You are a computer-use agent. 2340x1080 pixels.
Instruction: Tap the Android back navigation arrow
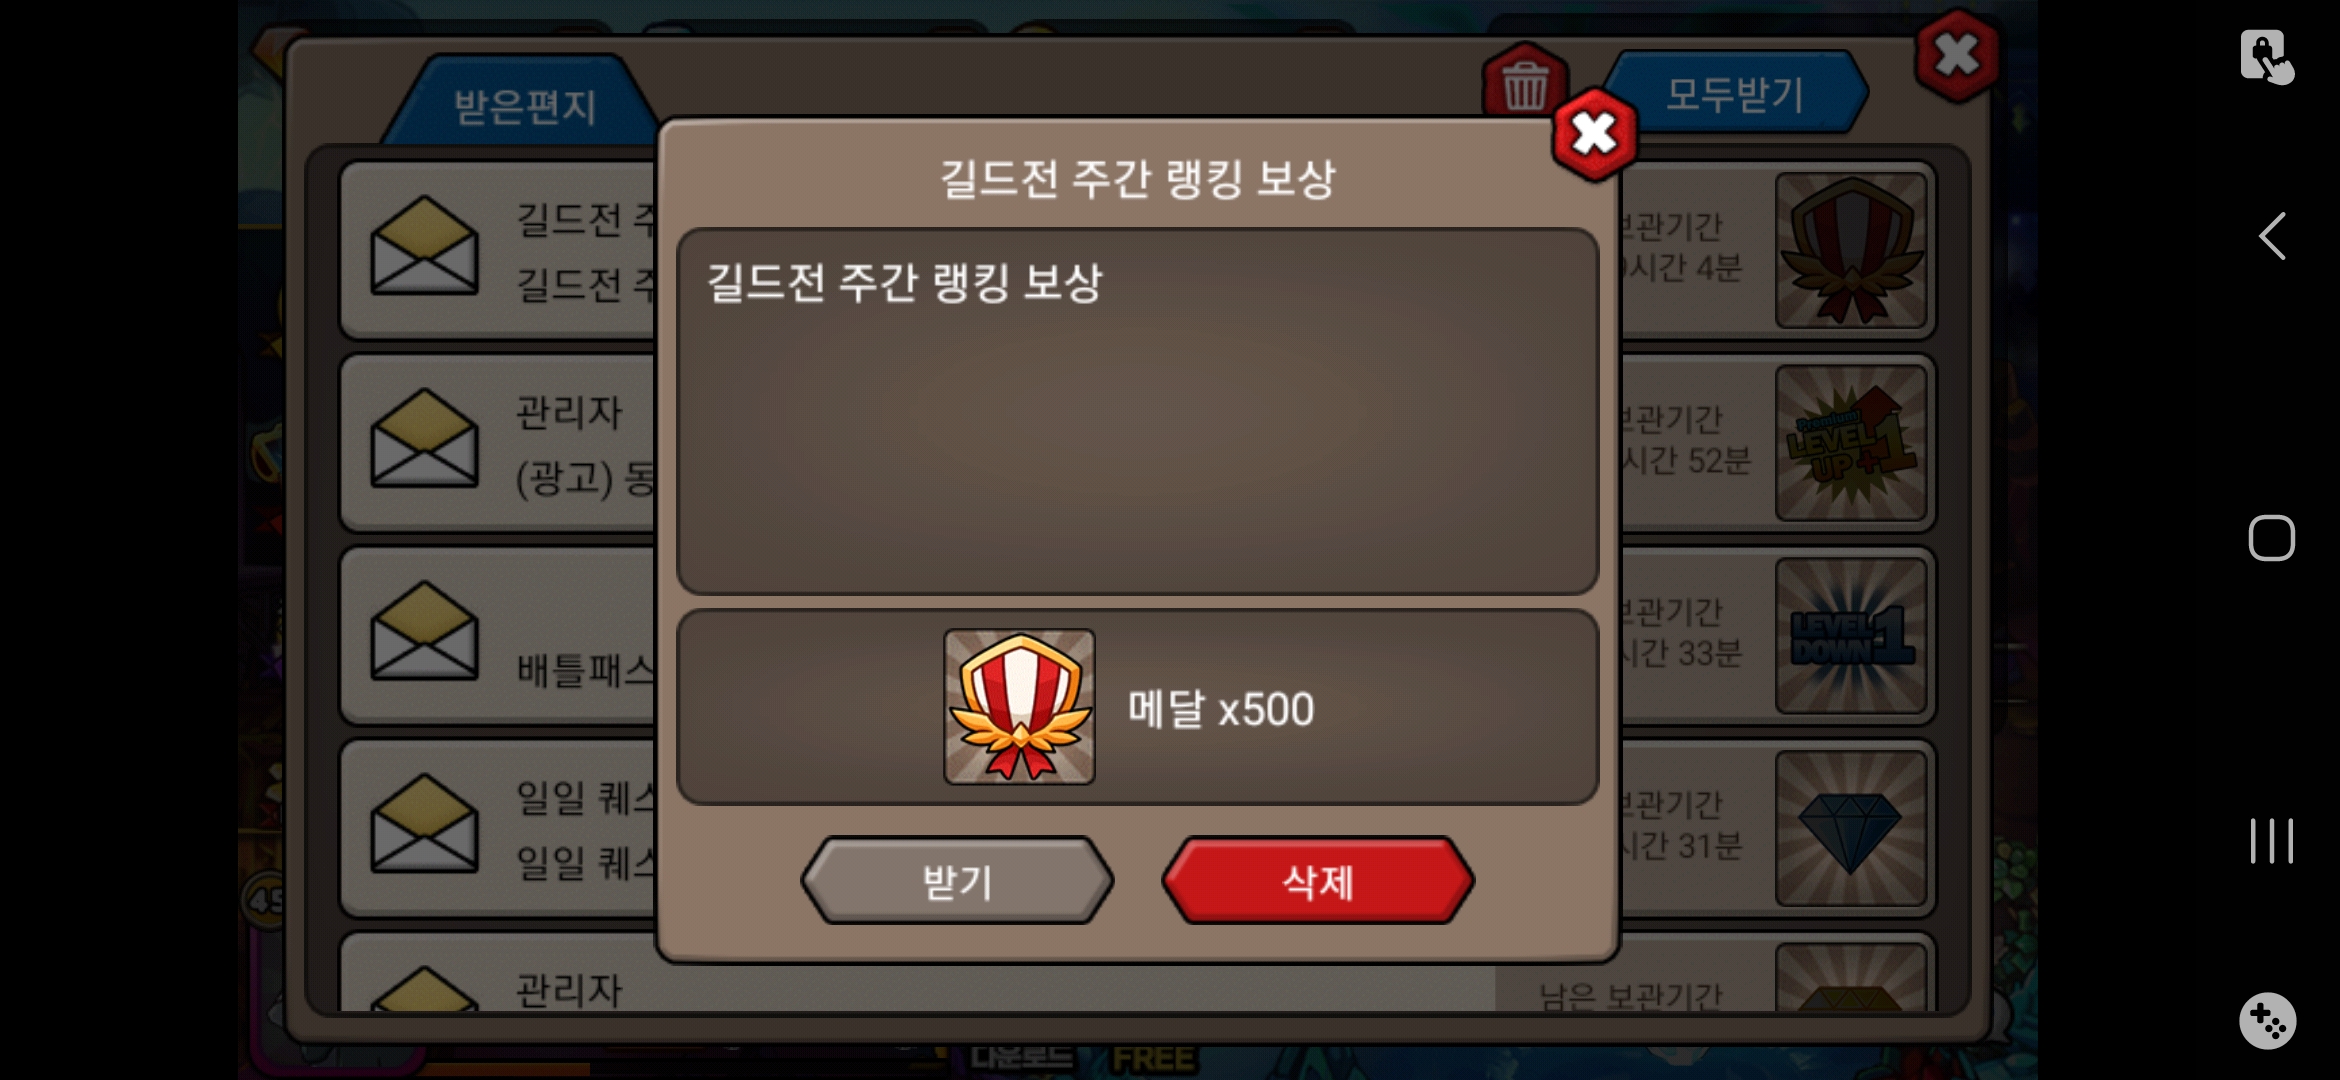[2271, 236]
